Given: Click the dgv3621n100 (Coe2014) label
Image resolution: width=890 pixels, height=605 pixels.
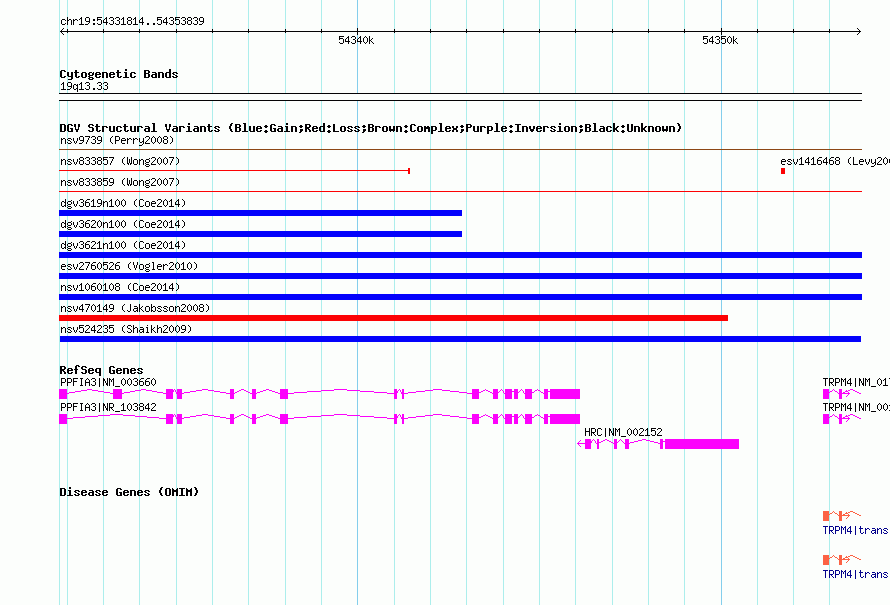Looking at the screenshot, I should 123,245.
